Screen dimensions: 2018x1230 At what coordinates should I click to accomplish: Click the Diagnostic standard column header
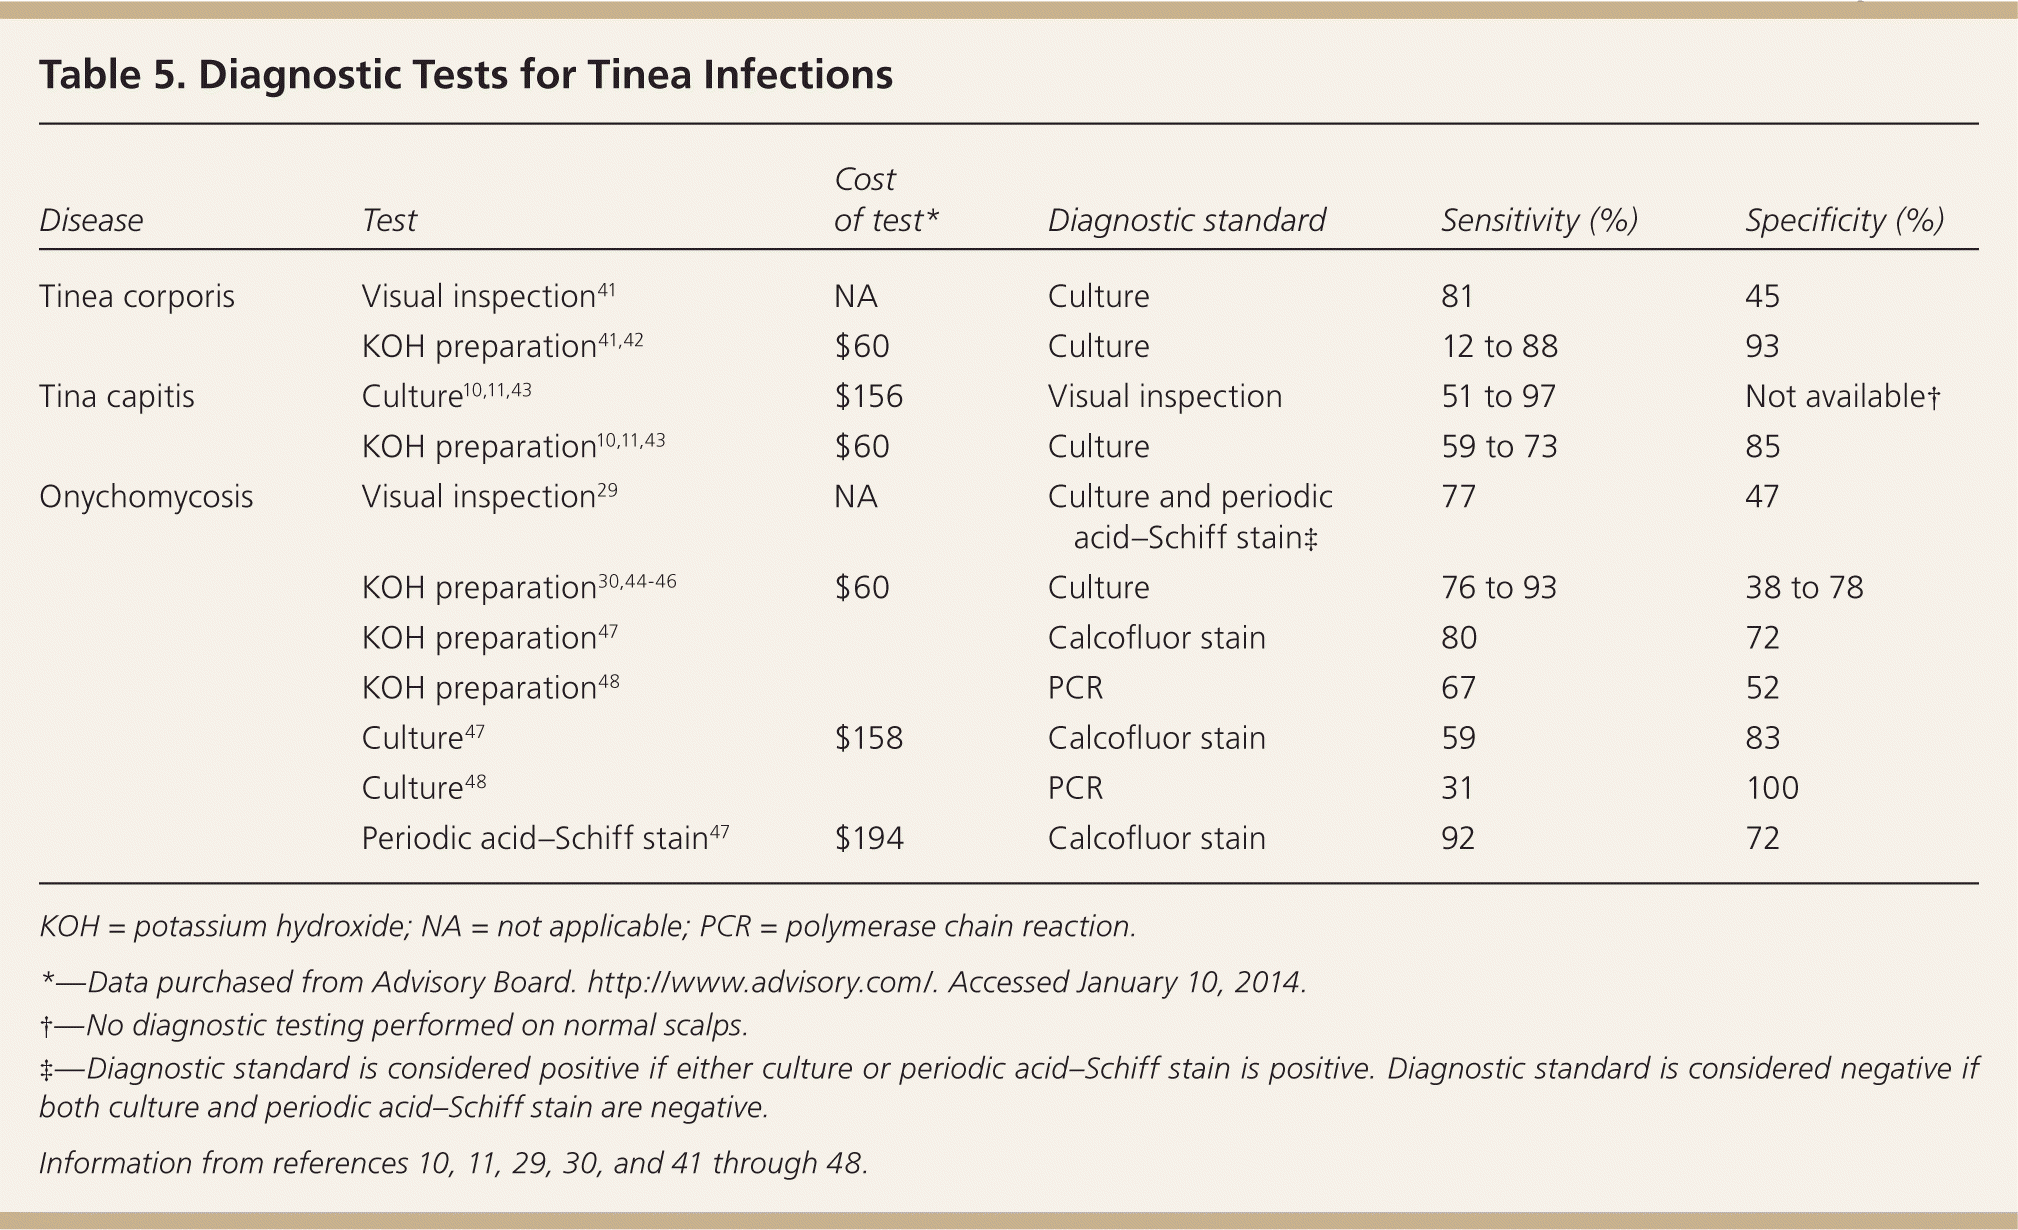pyautogui.click(x=1186, y=220)
